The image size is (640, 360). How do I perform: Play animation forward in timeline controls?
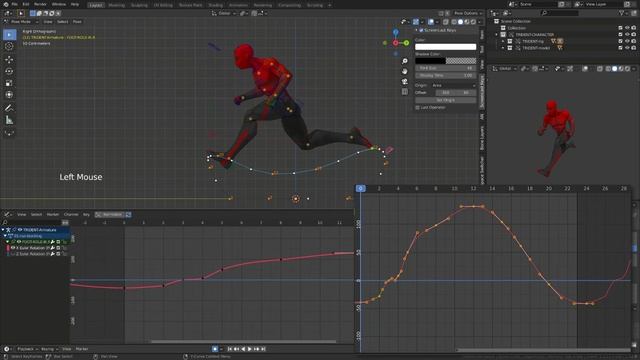(250, 349)
